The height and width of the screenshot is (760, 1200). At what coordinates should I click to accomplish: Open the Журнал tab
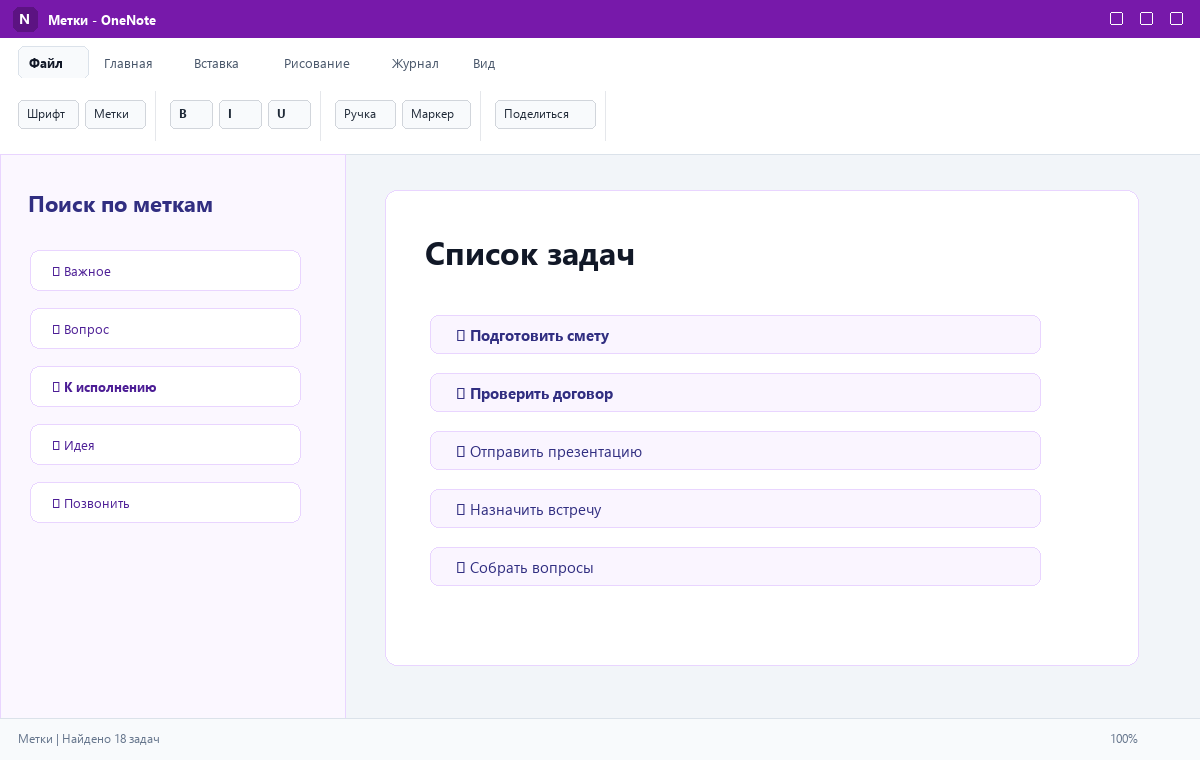tap(415, 63)
